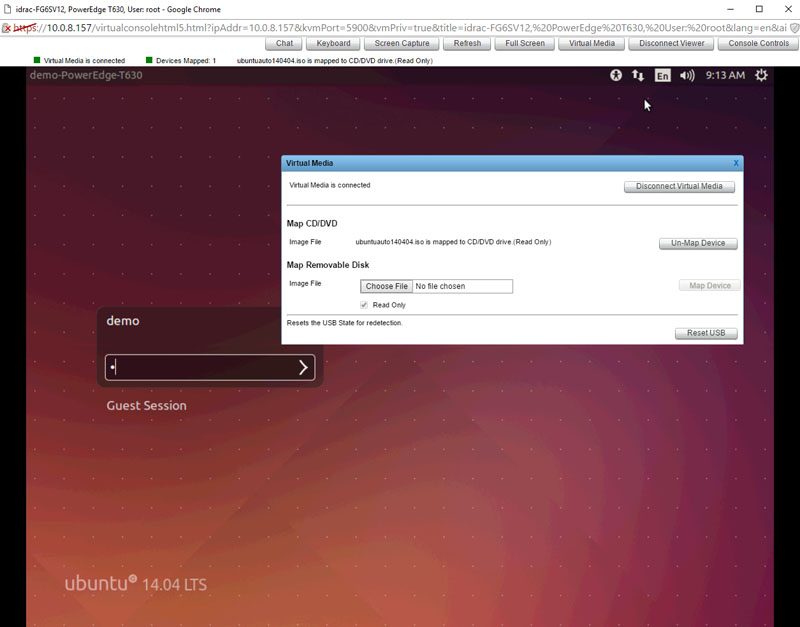Click the Map Removable Disk heading

click(x=328, y=265)
